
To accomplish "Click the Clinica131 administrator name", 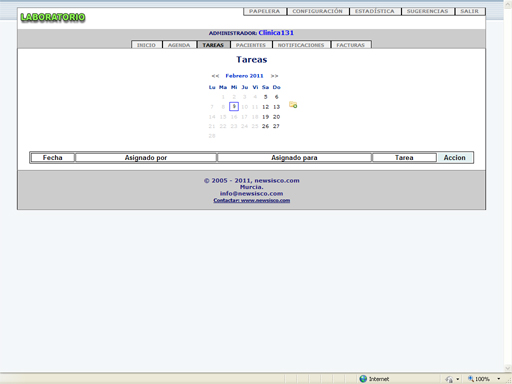I will [276, 33].
